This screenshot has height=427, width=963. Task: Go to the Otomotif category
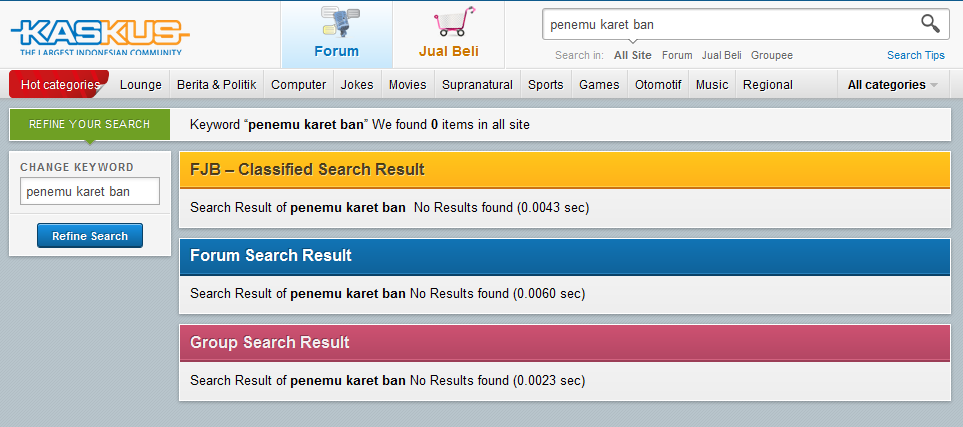point(658,85)
